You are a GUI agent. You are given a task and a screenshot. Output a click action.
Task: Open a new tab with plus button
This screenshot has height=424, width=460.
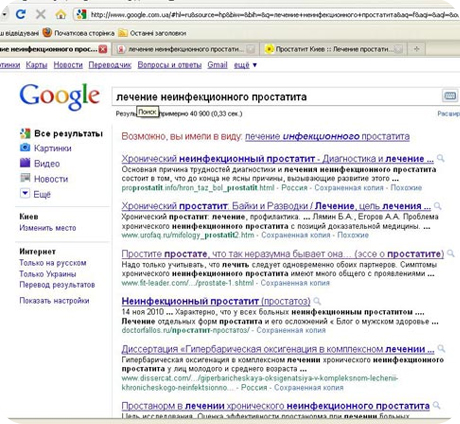pos(417,49)
